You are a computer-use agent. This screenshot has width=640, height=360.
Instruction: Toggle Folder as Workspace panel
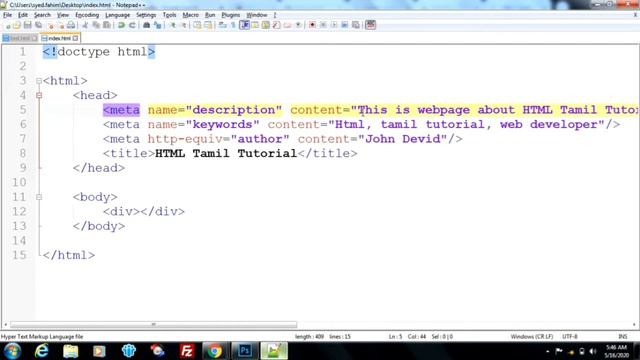coord(287,25)
